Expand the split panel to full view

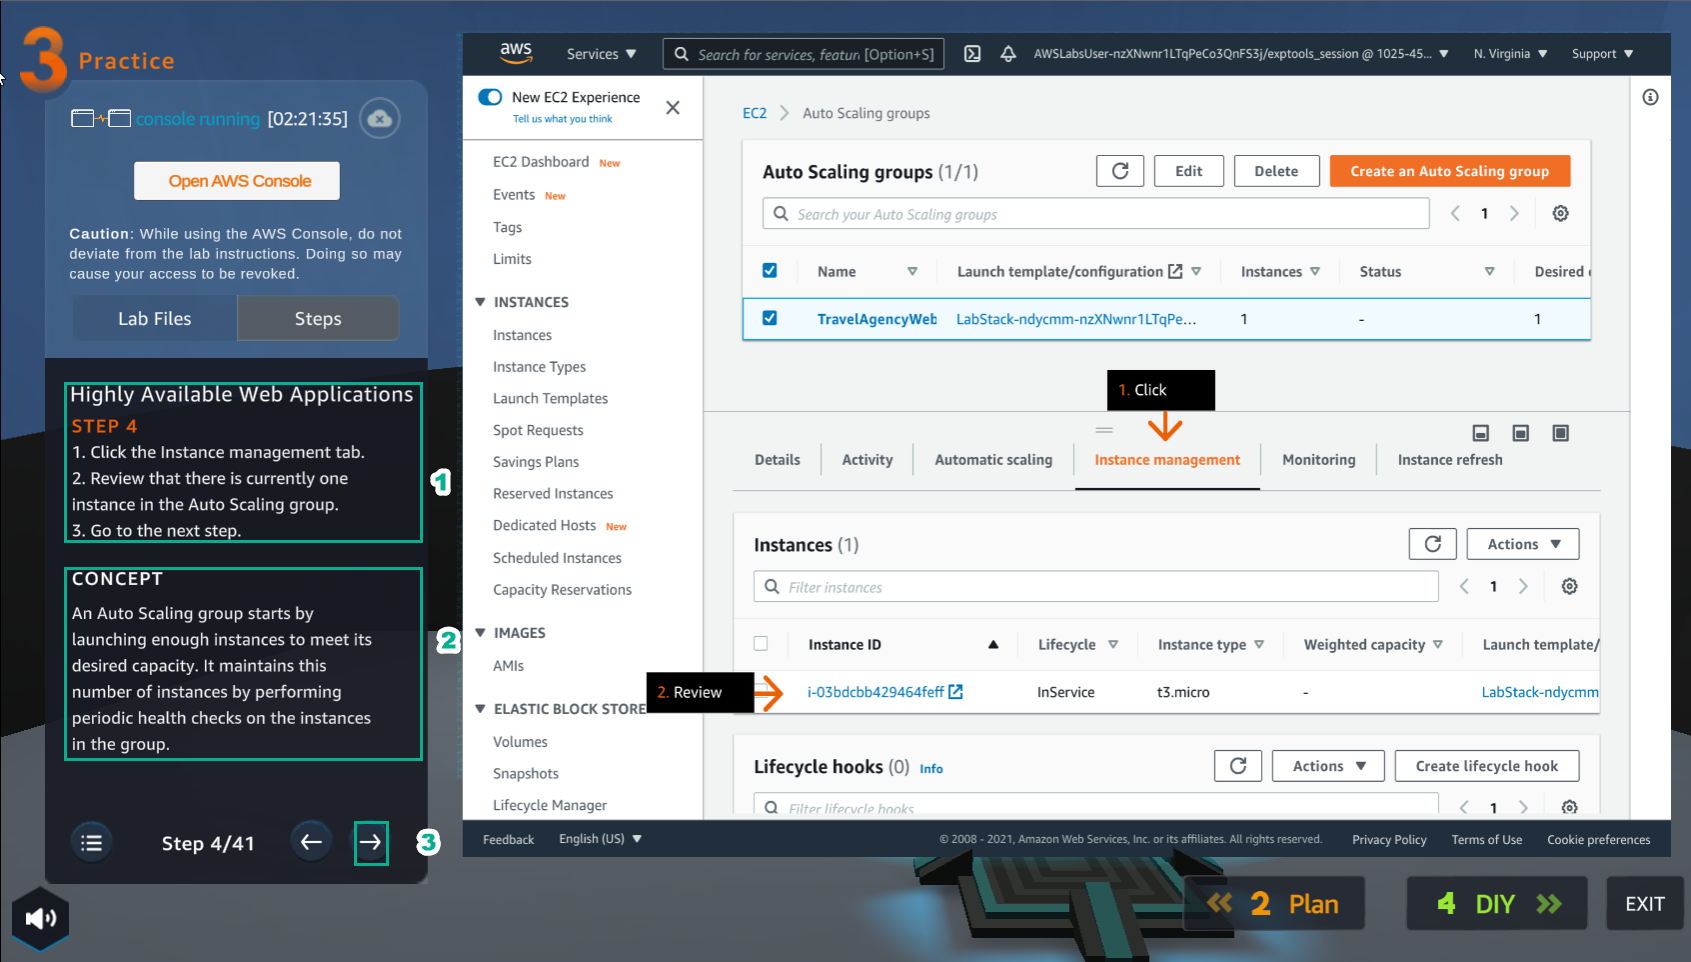click(x=1560, y=433)
